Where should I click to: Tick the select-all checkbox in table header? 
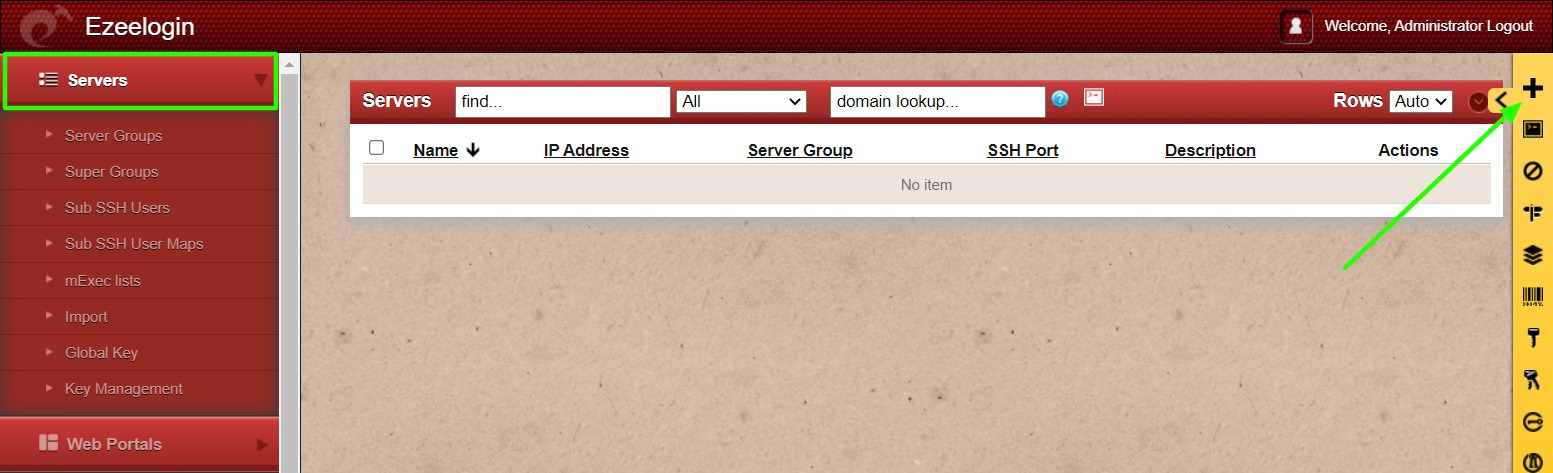[376, 148]
